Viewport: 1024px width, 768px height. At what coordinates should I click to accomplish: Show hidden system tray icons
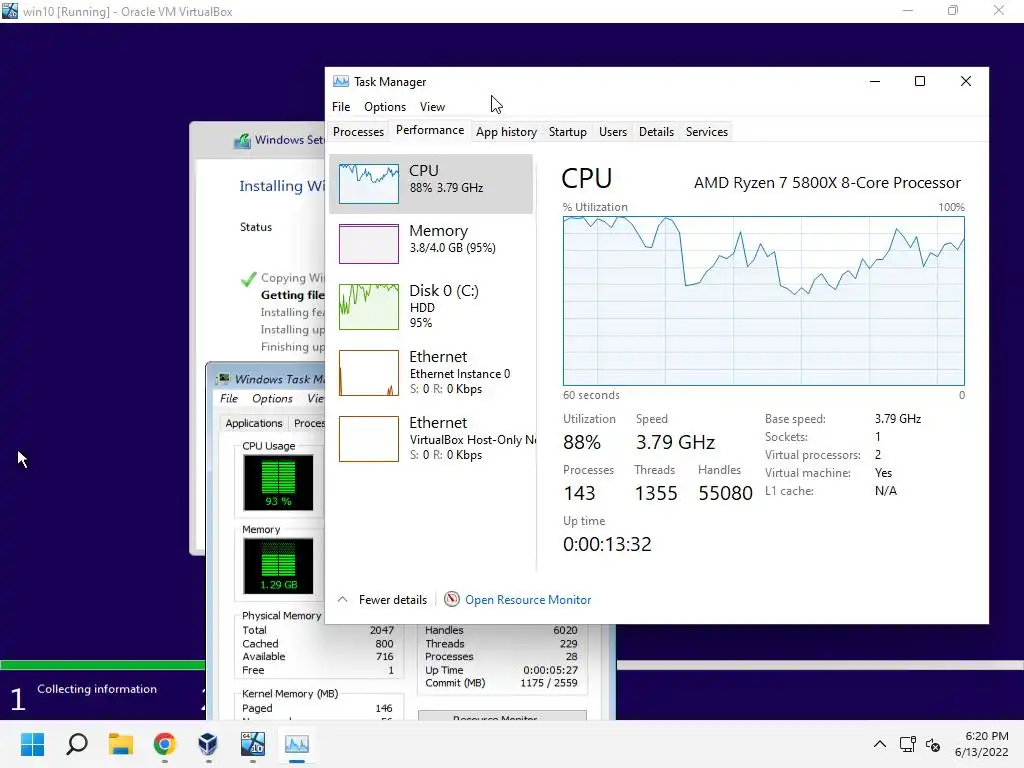880,744
